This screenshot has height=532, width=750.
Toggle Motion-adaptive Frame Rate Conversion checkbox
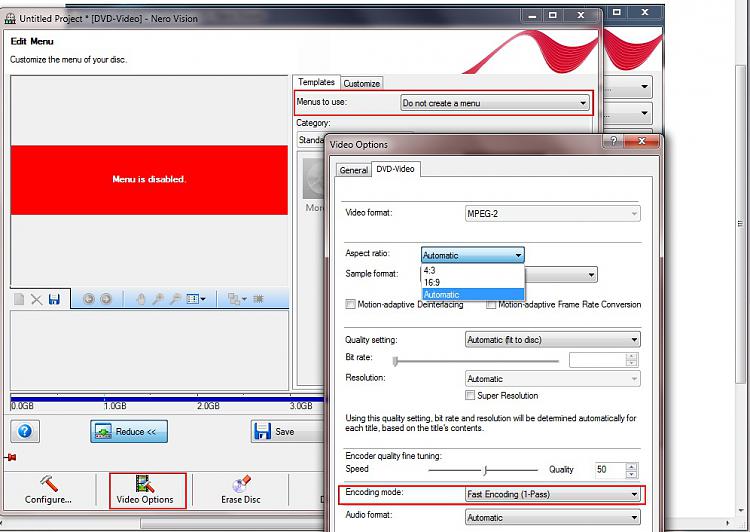[491, 304]
